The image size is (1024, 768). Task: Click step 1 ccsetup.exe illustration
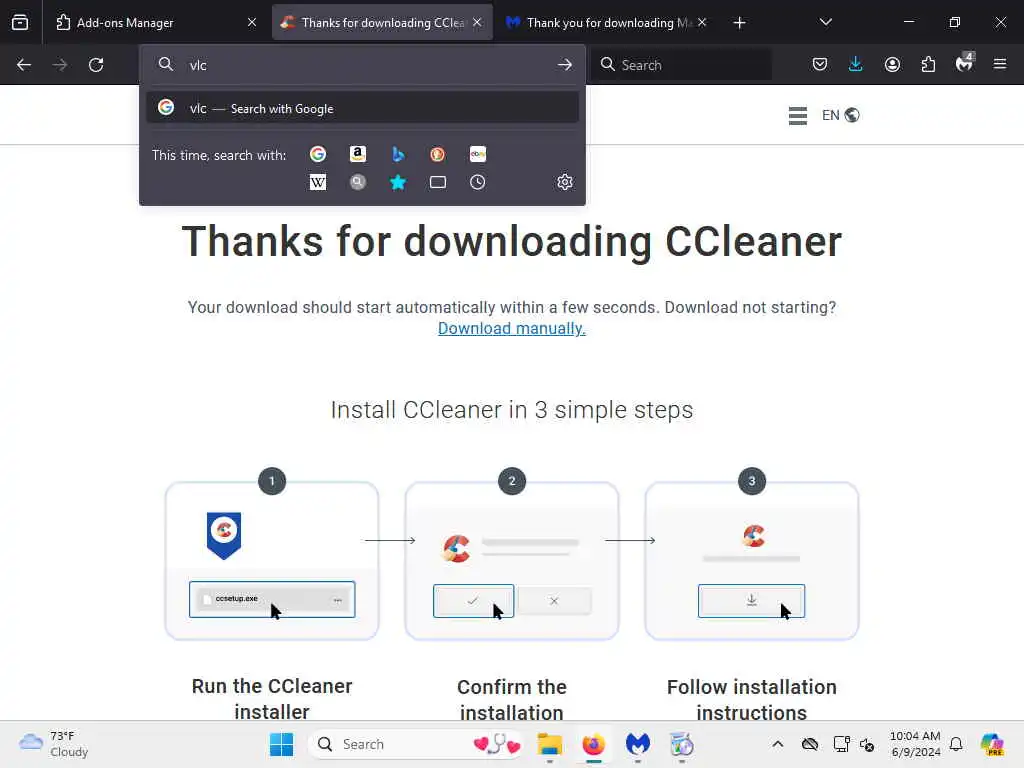272,599
